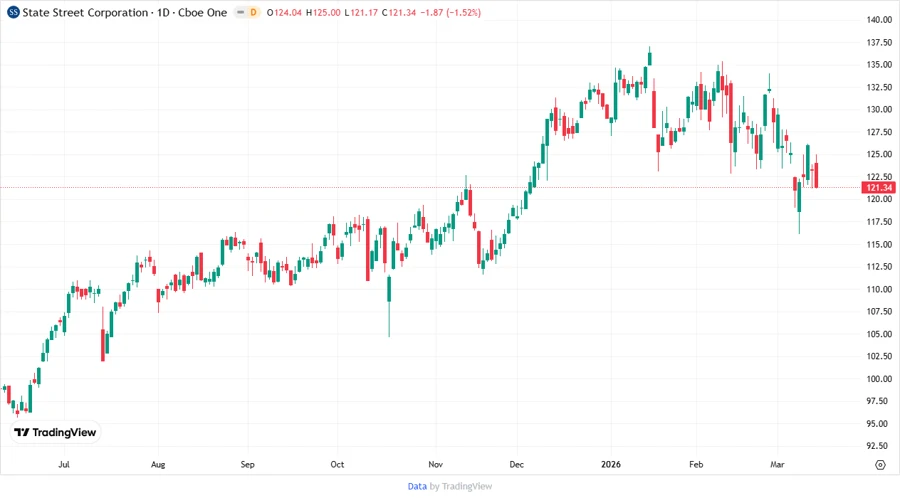Click the 102.50 price axis label
Screen dimensions: 900x498
click(x=879, y=356)
